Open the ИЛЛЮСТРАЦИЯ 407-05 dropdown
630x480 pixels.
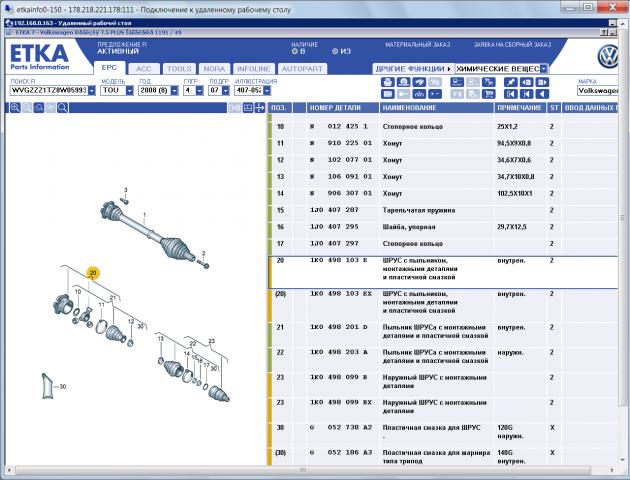(x=267, y=90)
